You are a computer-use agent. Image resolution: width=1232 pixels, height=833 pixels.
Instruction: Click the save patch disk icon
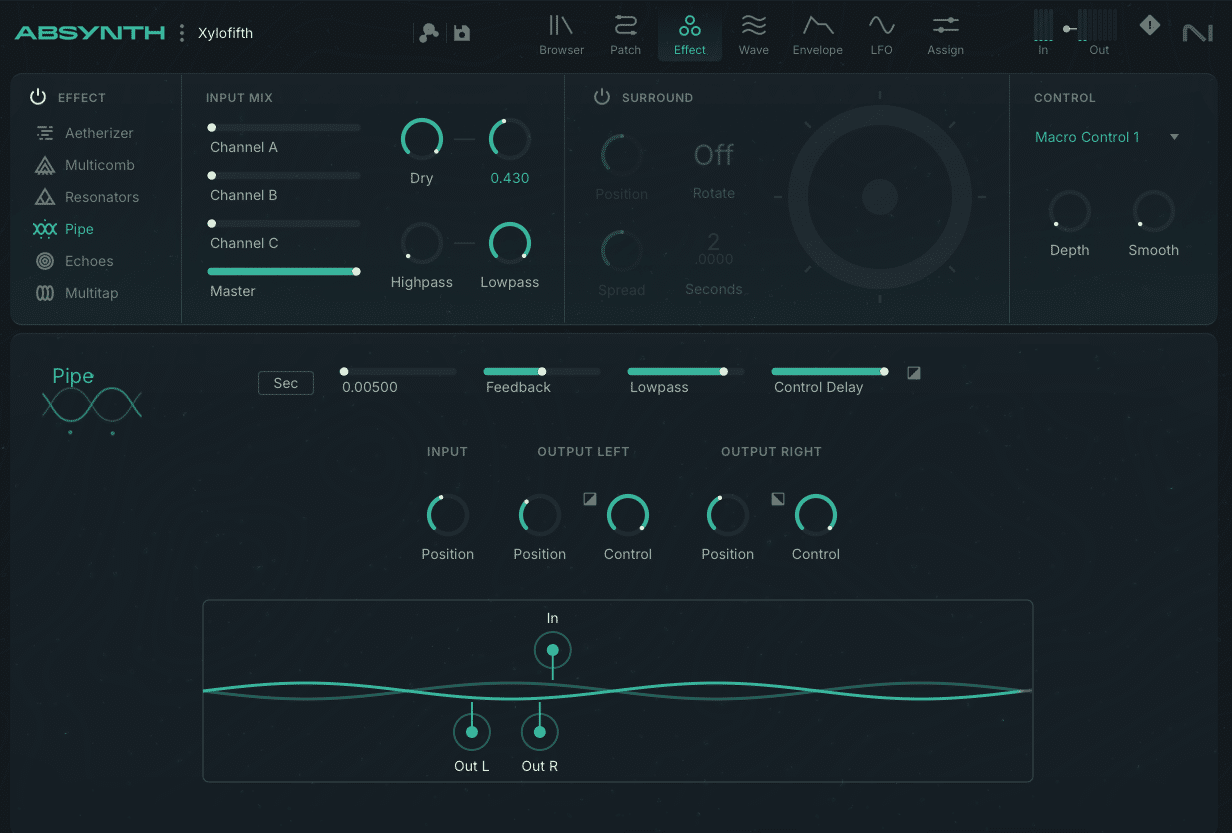coord(460,33)
